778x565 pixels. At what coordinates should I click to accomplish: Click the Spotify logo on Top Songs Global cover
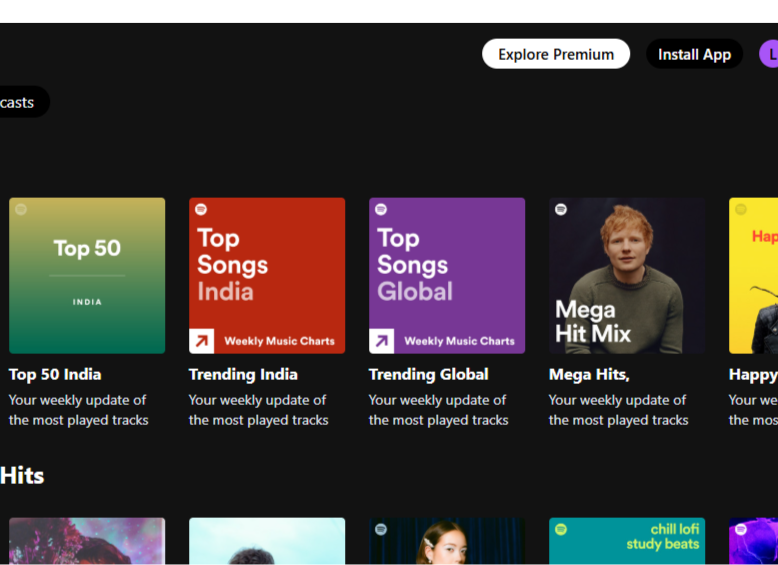381,210
